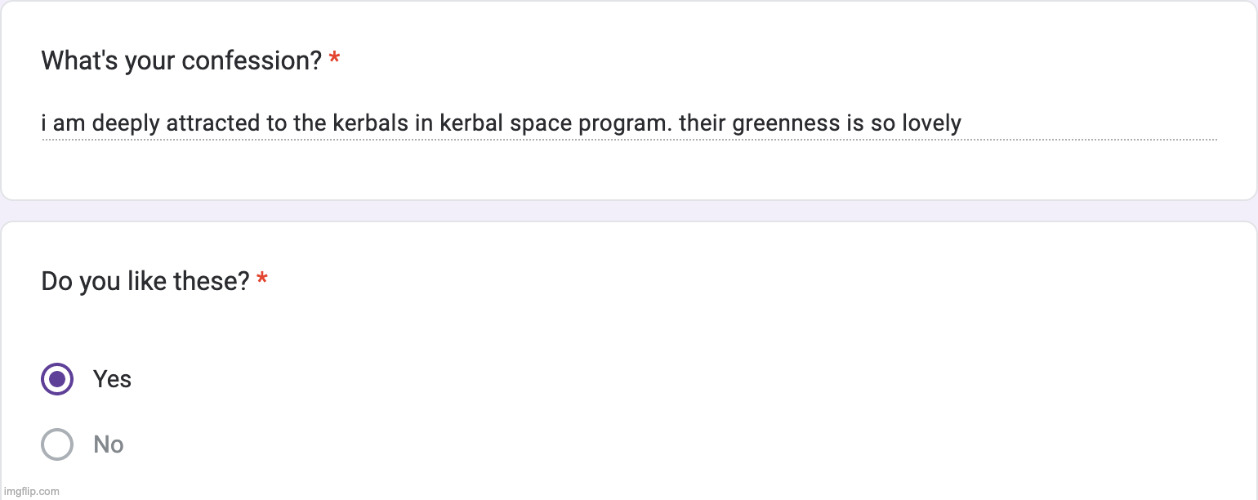Click the red asterisk beside the confession question
Viewport: 1258px width, 500px height.
coord(334,61)
